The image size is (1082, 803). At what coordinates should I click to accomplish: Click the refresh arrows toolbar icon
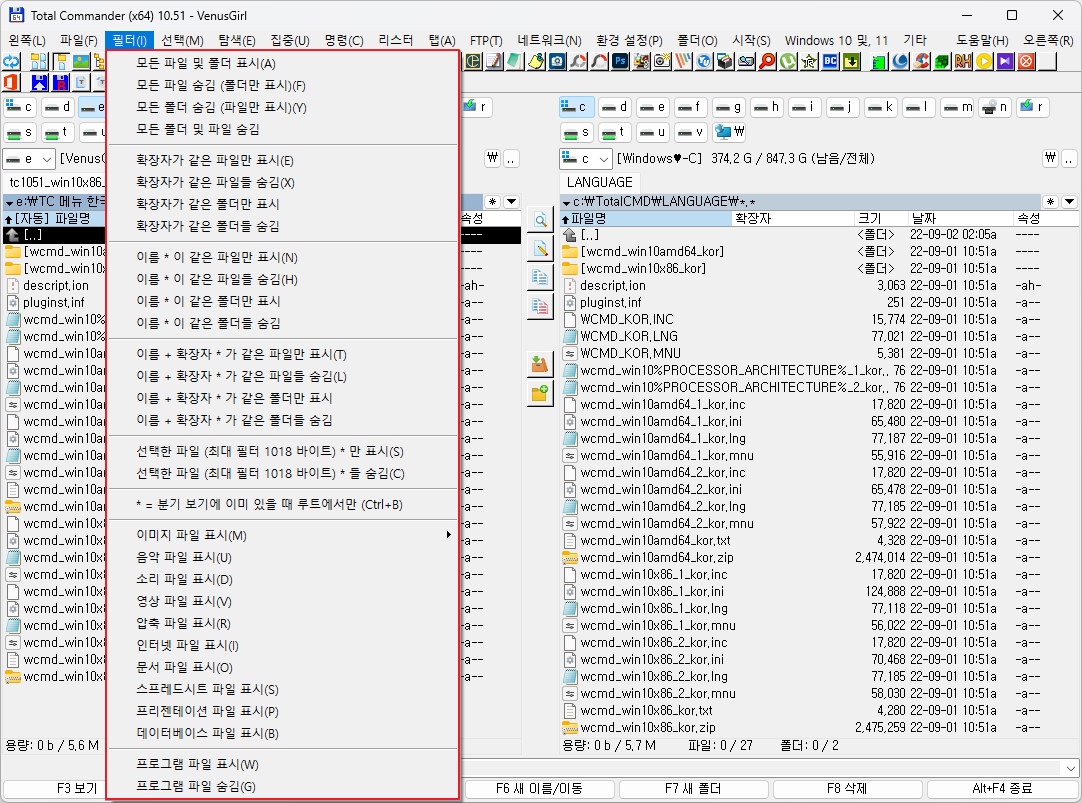pyautogui.click(x=12, y=61)
